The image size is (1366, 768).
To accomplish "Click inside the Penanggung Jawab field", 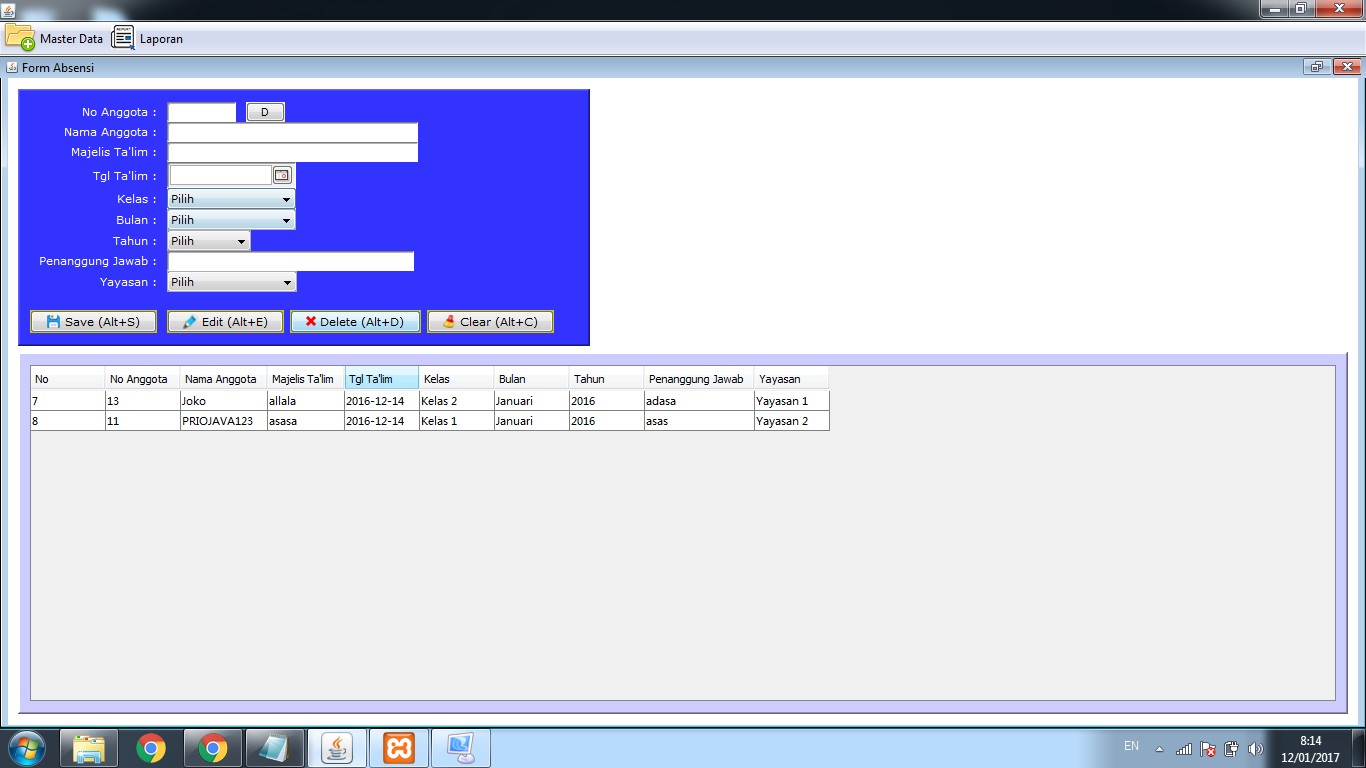I will (290, 261).
